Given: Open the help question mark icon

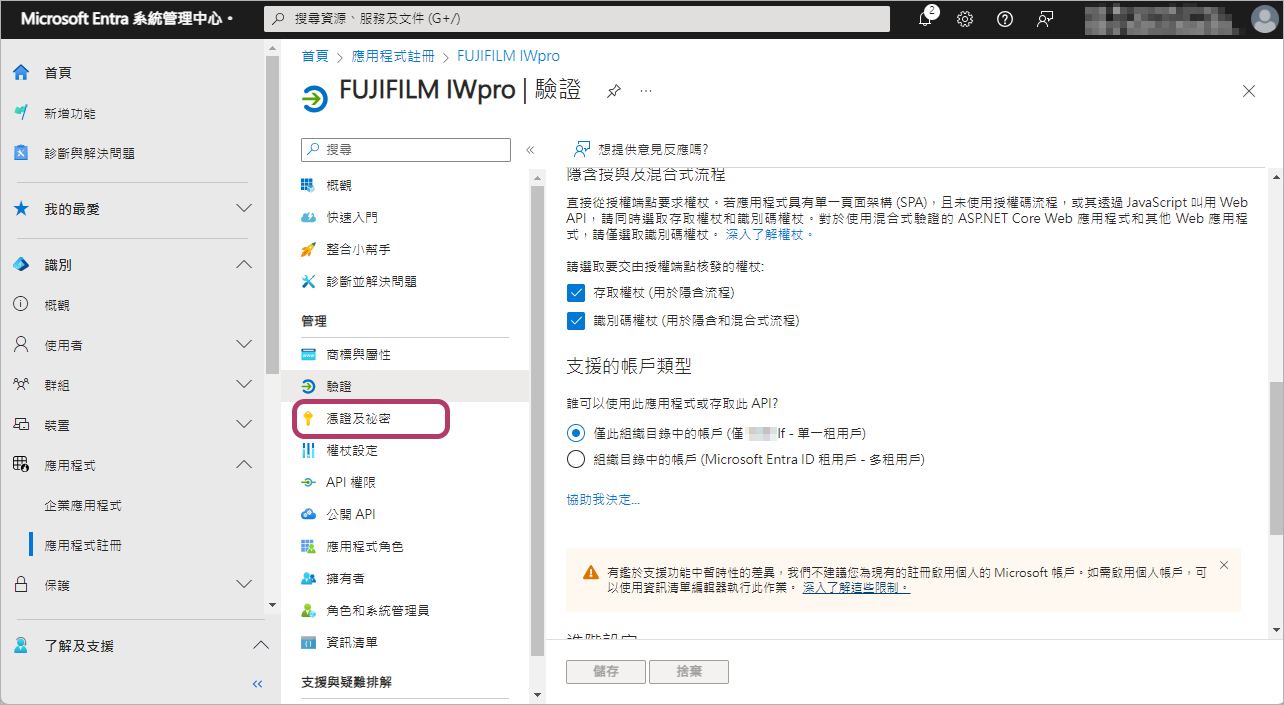Looking at the screenshot, I should (1005, 19).
